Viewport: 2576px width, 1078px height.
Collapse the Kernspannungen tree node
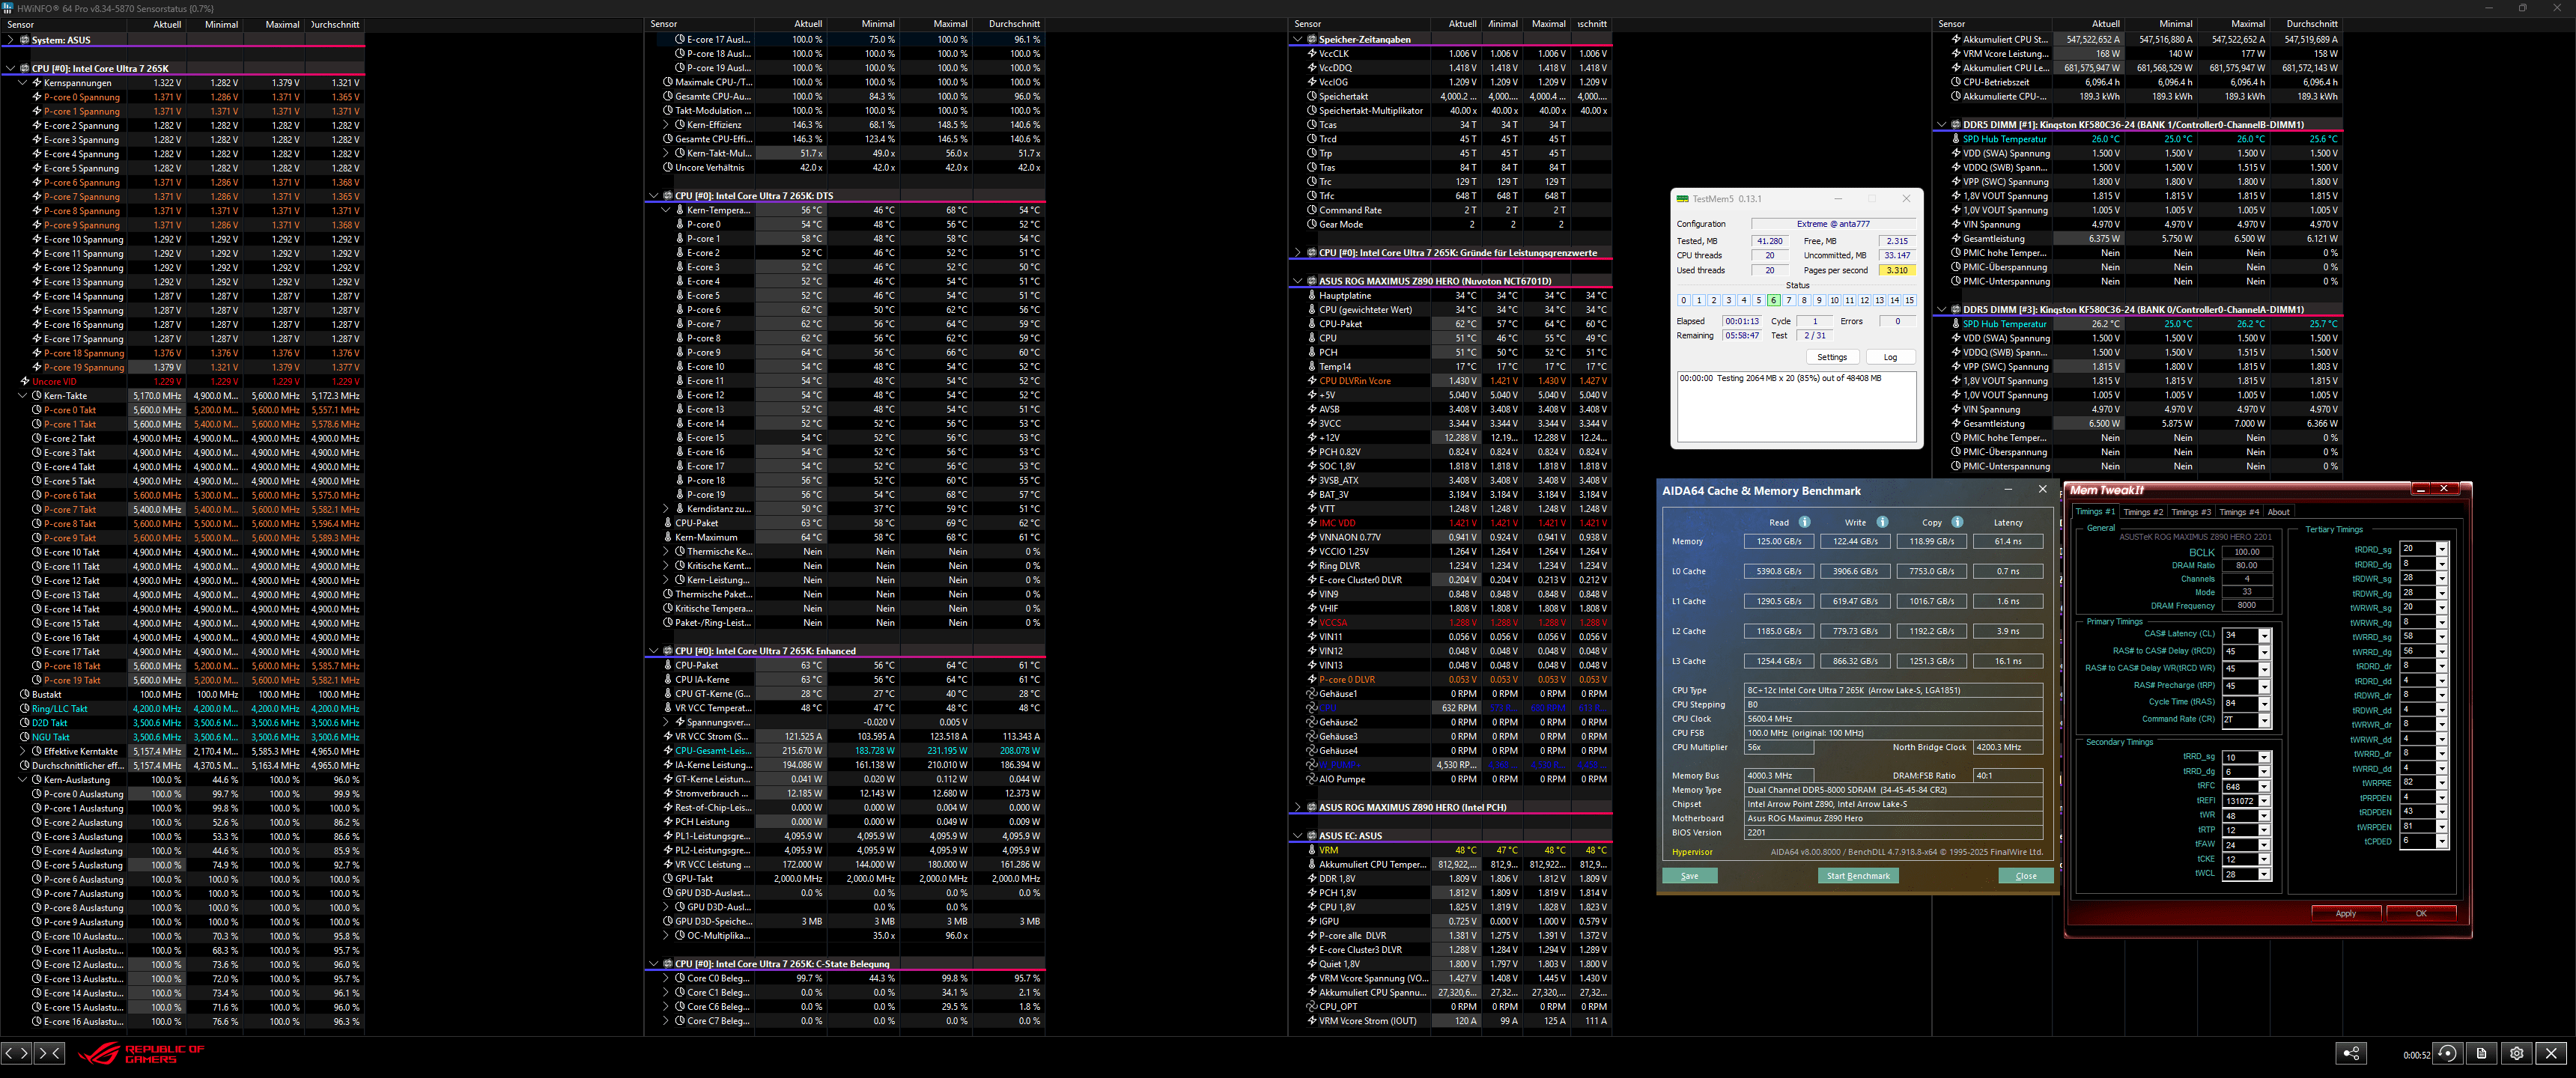(x=23, y=83)
